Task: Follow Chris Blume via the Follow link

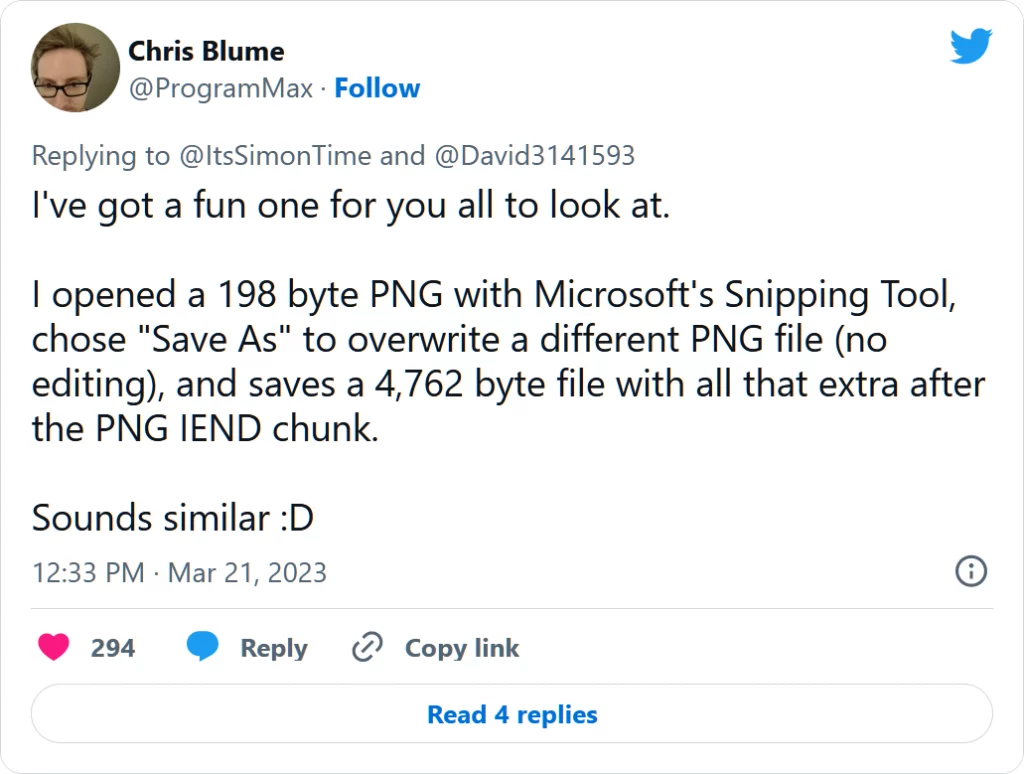Action: click(377, 88)
